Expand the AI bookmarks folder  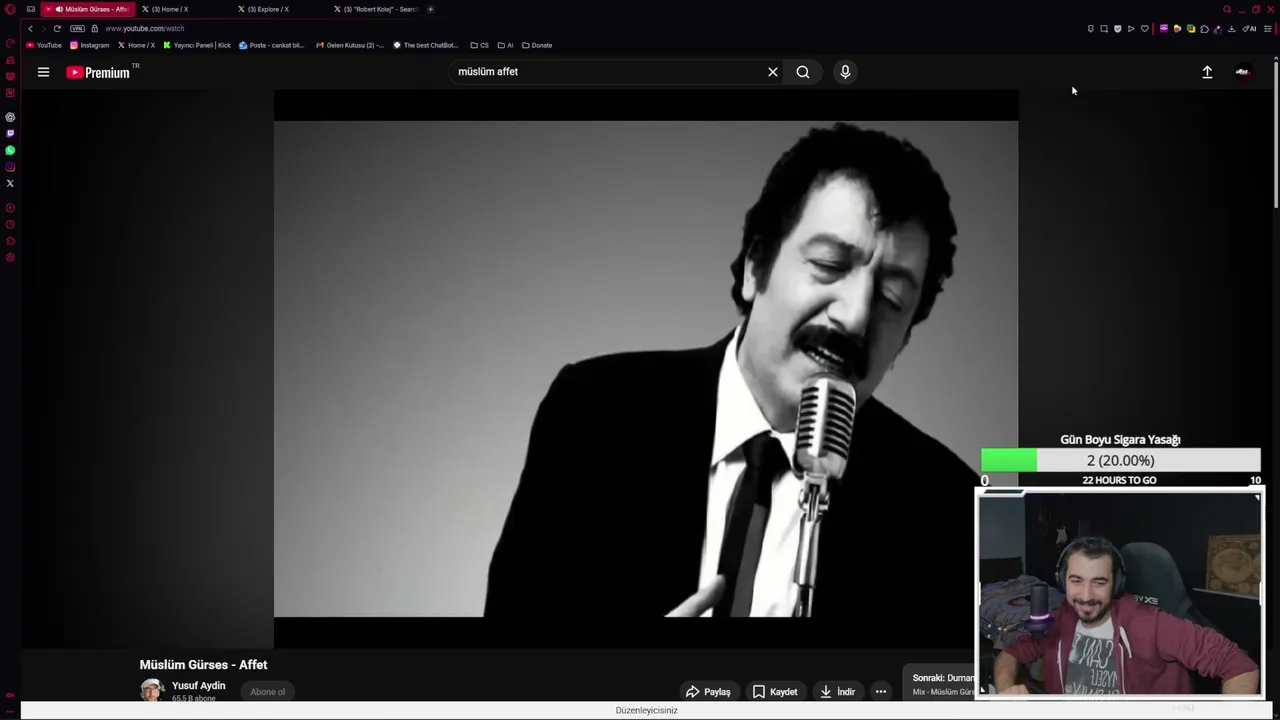[505, 45]
